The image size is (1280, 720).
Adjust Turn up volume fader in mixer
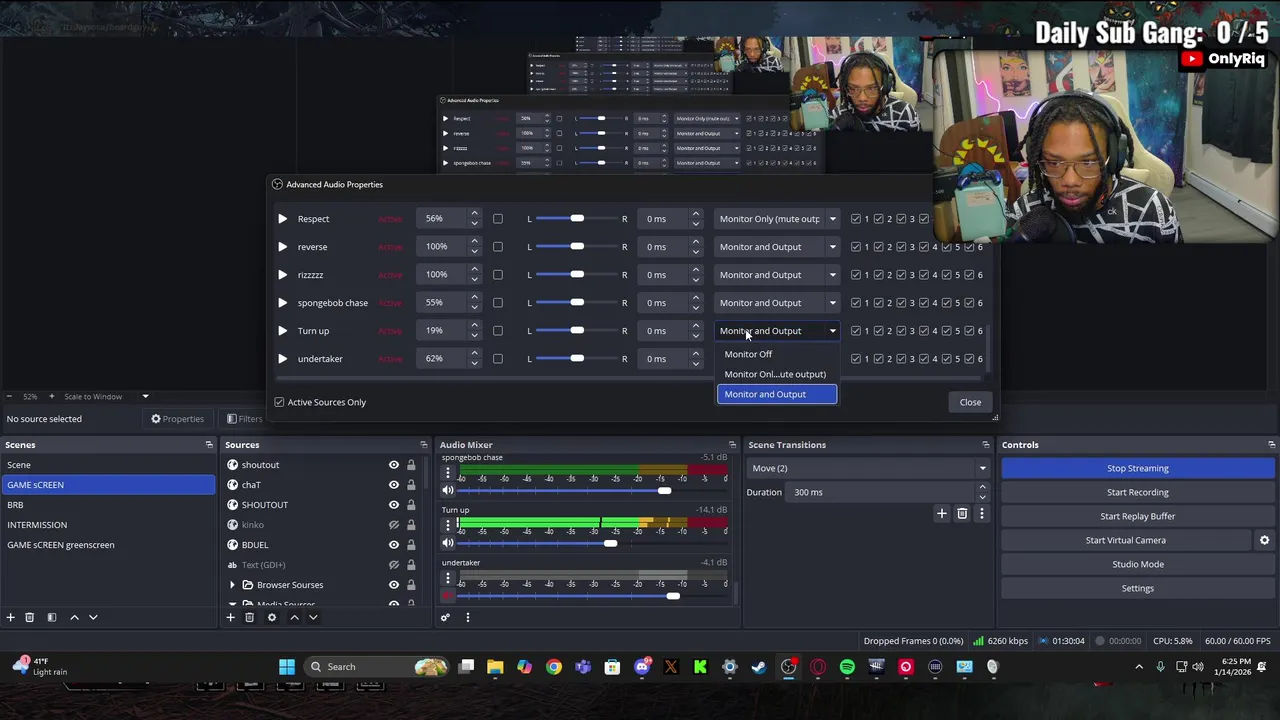click(x=610, y=543)
